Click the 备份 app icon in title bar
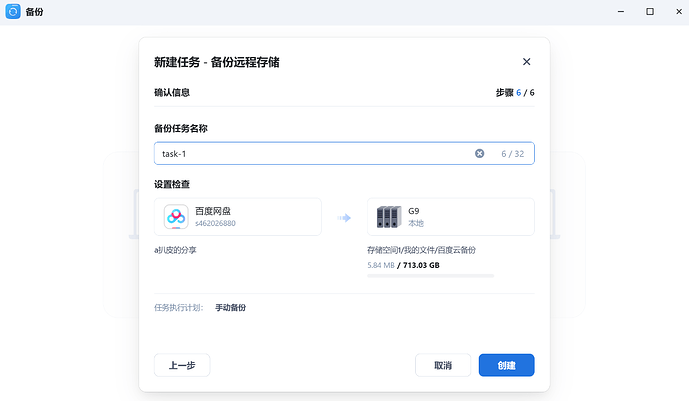Screen dimensions: 689x401 [x=13, y=11]
